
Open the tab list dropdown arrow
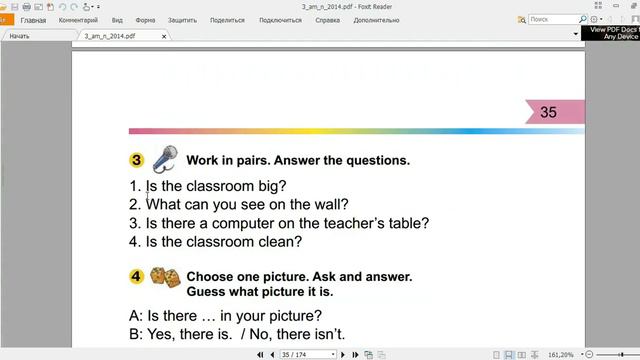pyautogui.click(x=576, y=33)
